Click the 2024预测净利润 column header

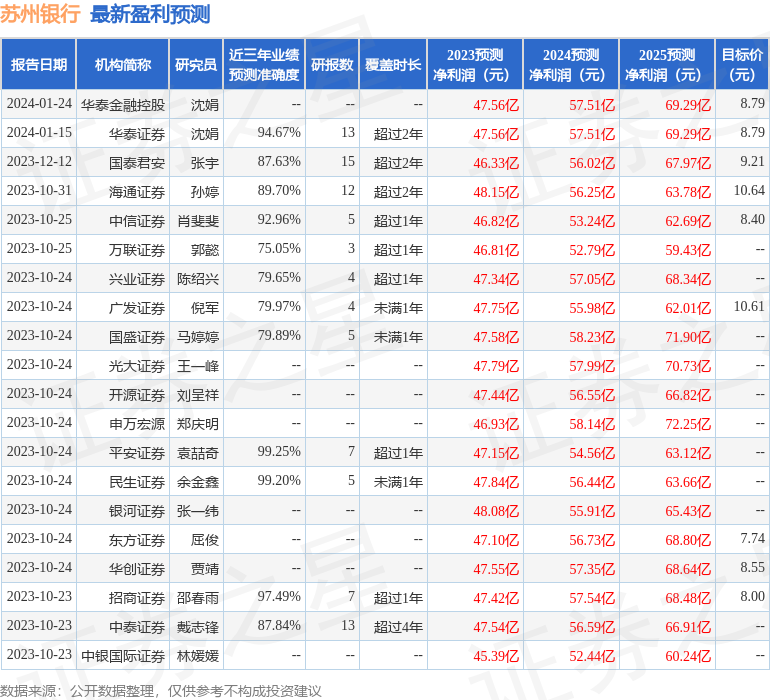571,64
